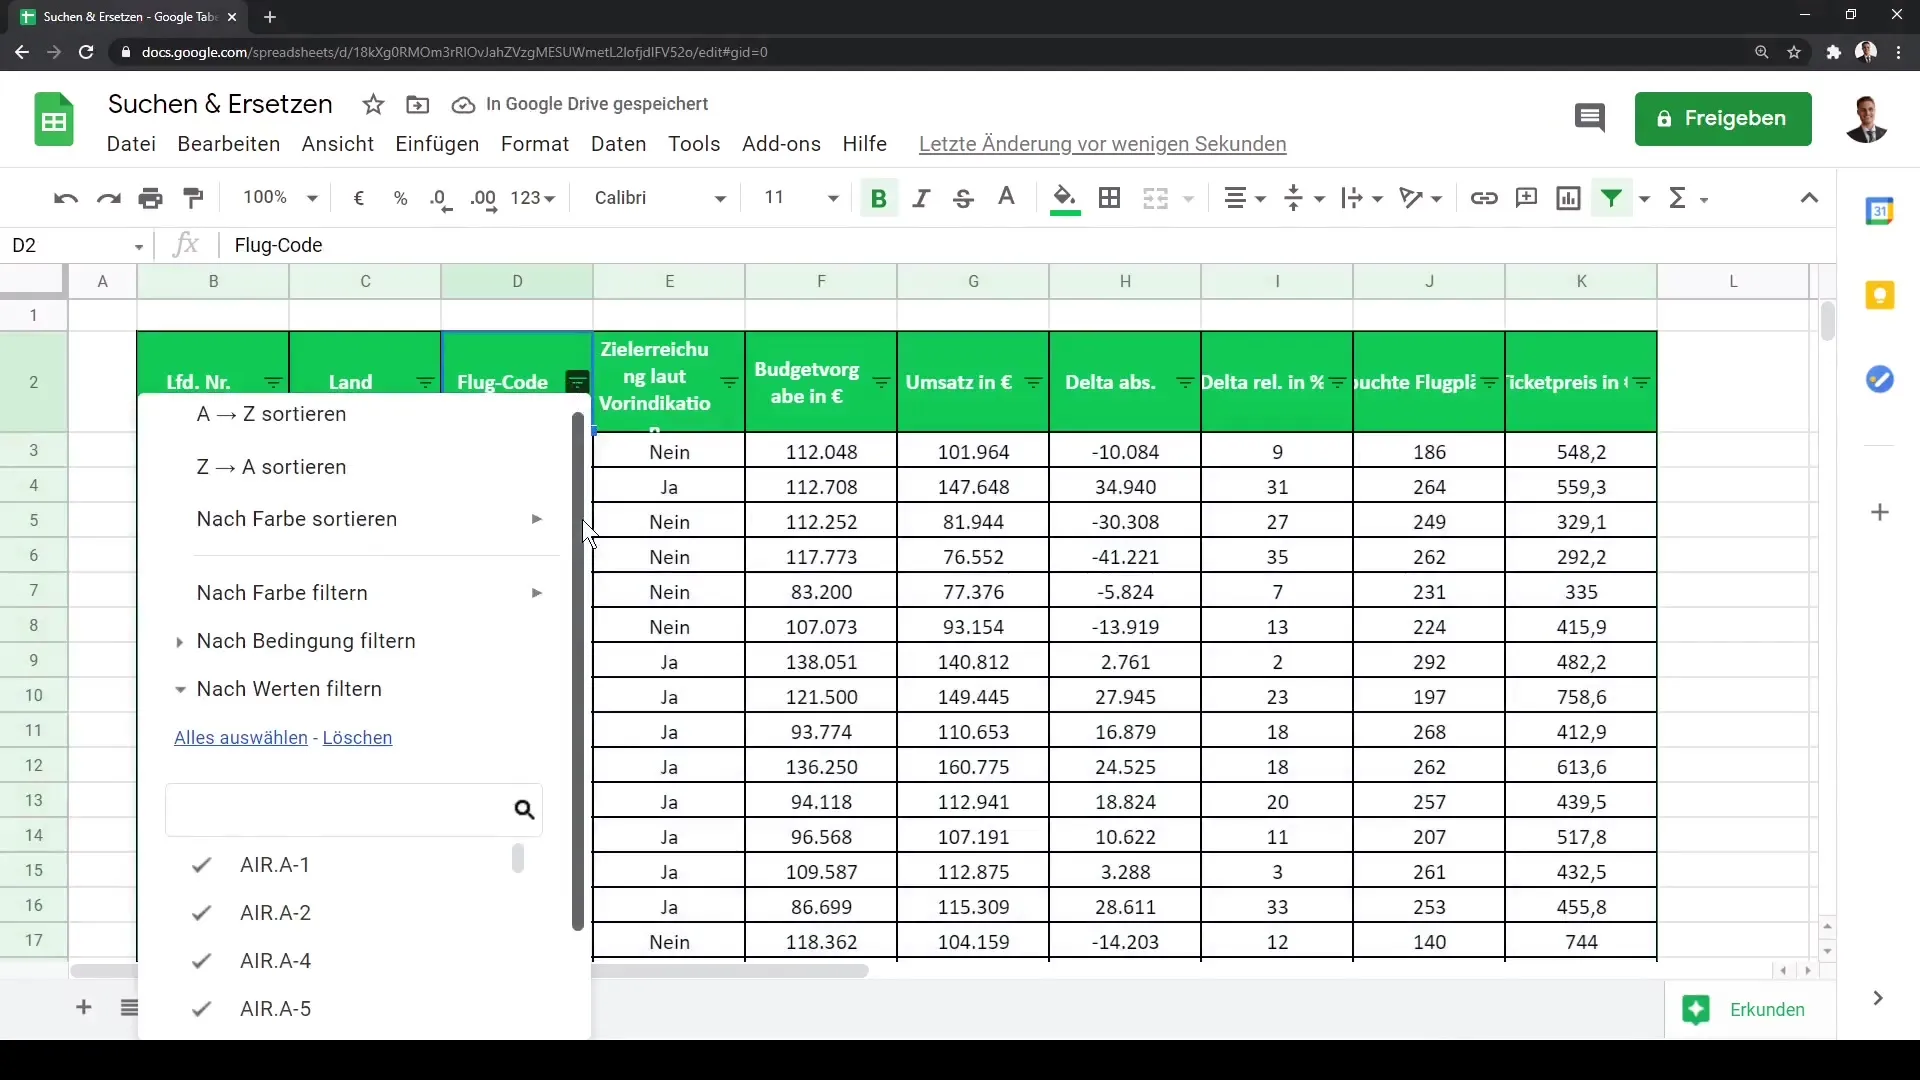Uncheck AIR.A-1 filter value
Viewport: 1920px width, 1080px height.
[201, 865]
